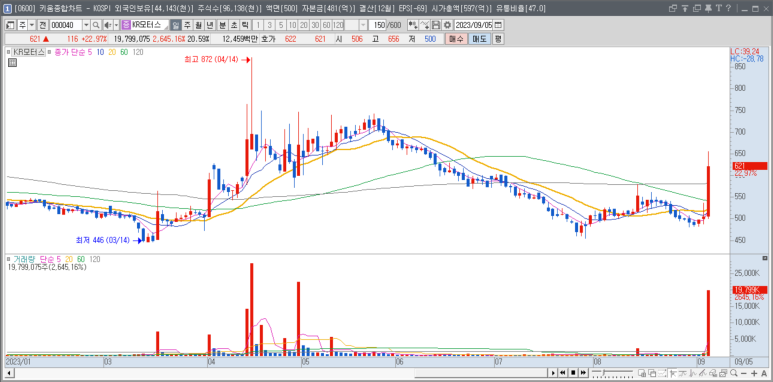
Task: Select the 월 monthly period button
Action: point(198,25)
